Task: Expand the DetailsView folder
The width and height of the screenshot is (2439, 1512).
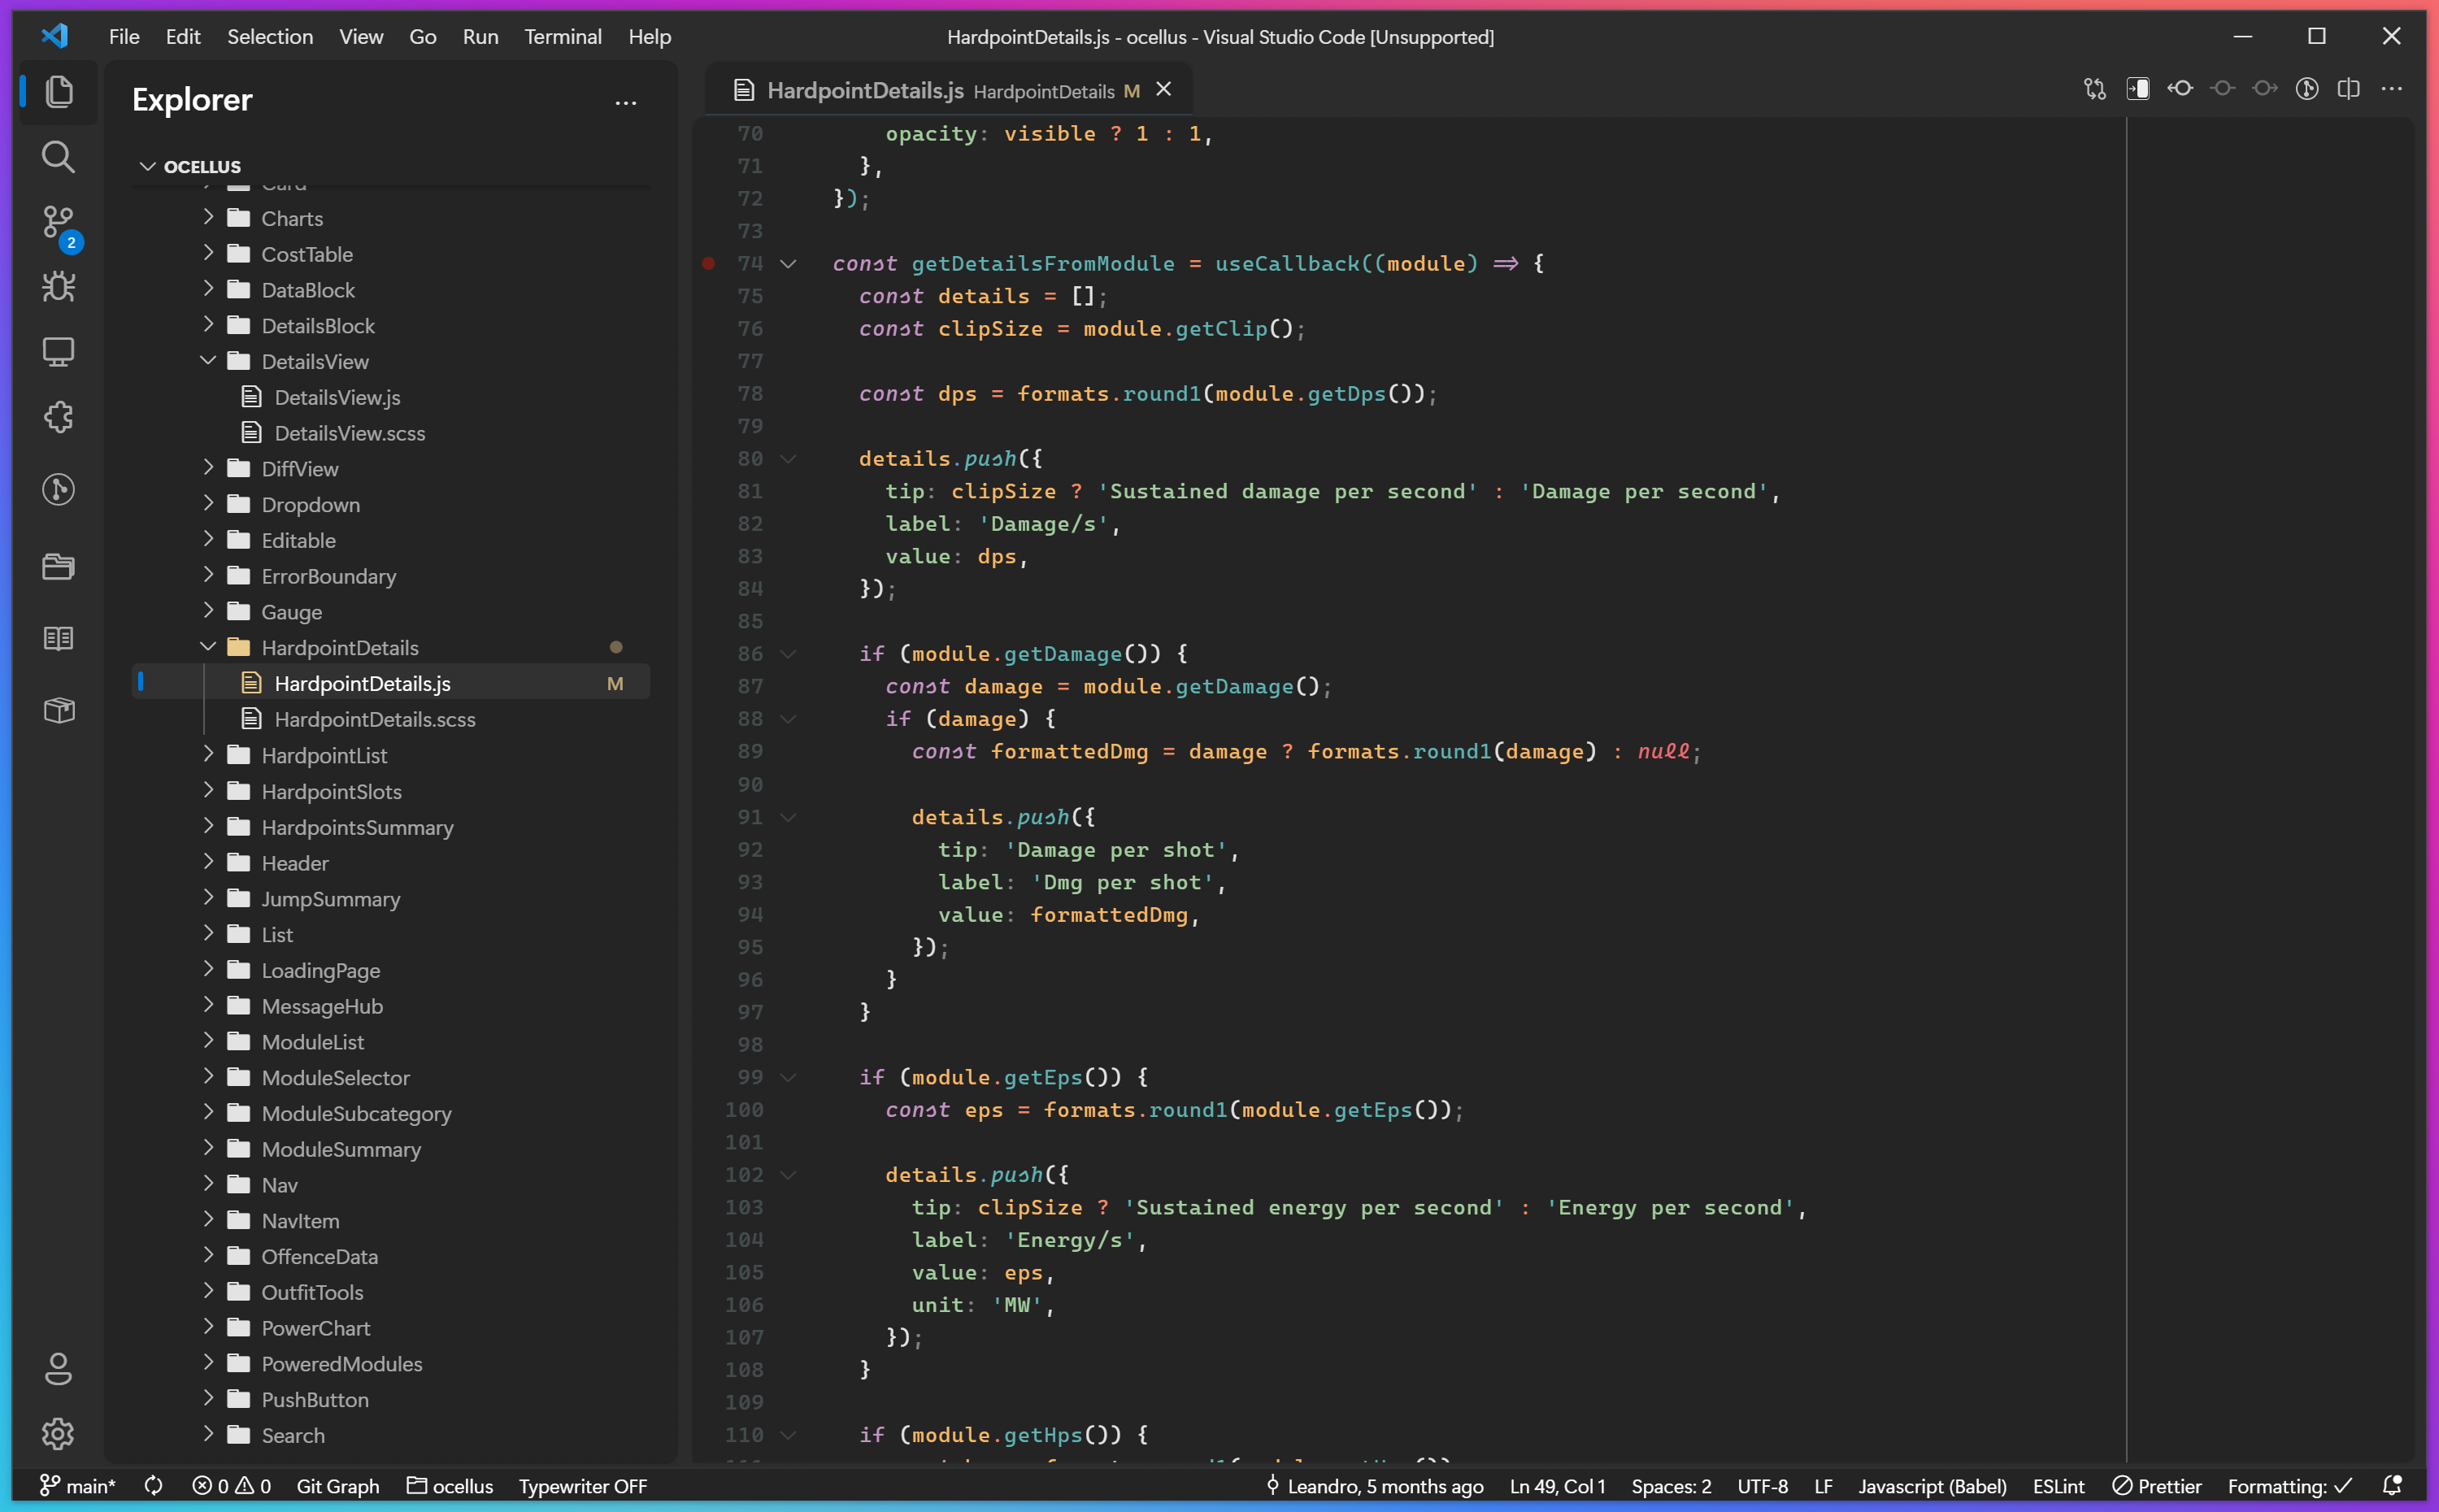Action: click(207, 361)
